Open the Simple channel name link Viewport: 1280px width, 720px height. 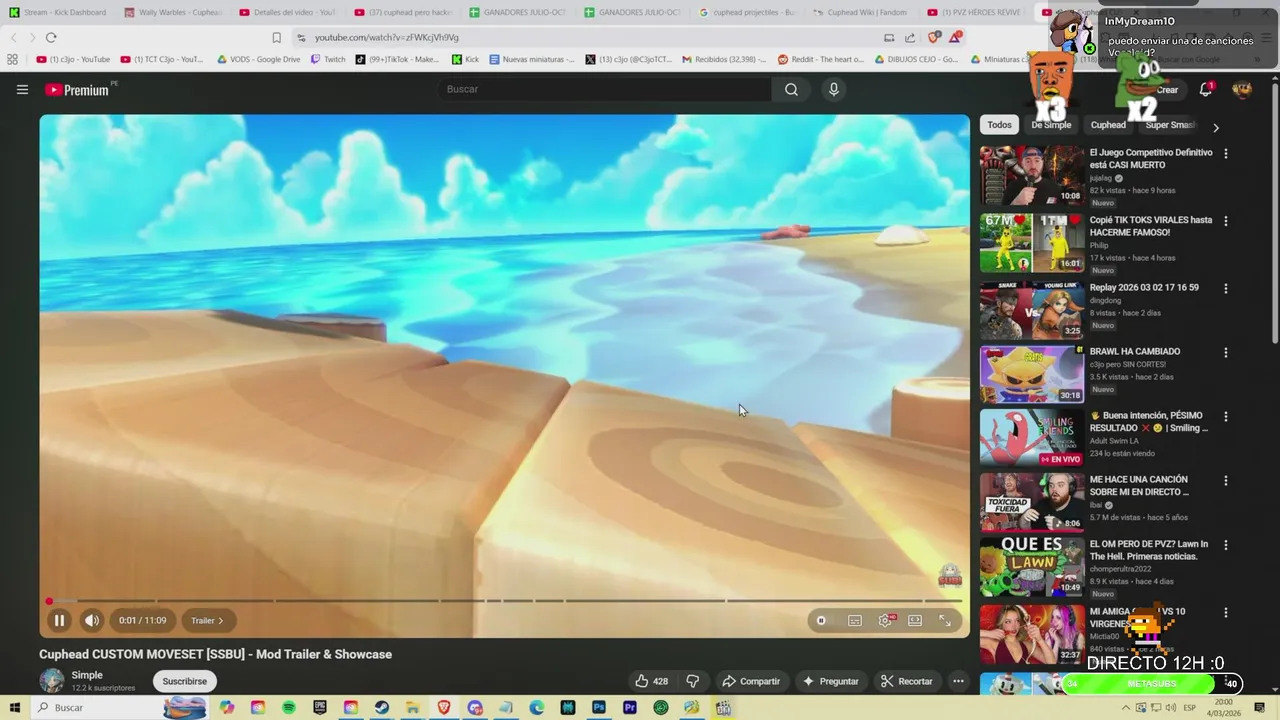pyautogui.click(x=87, y=675)
